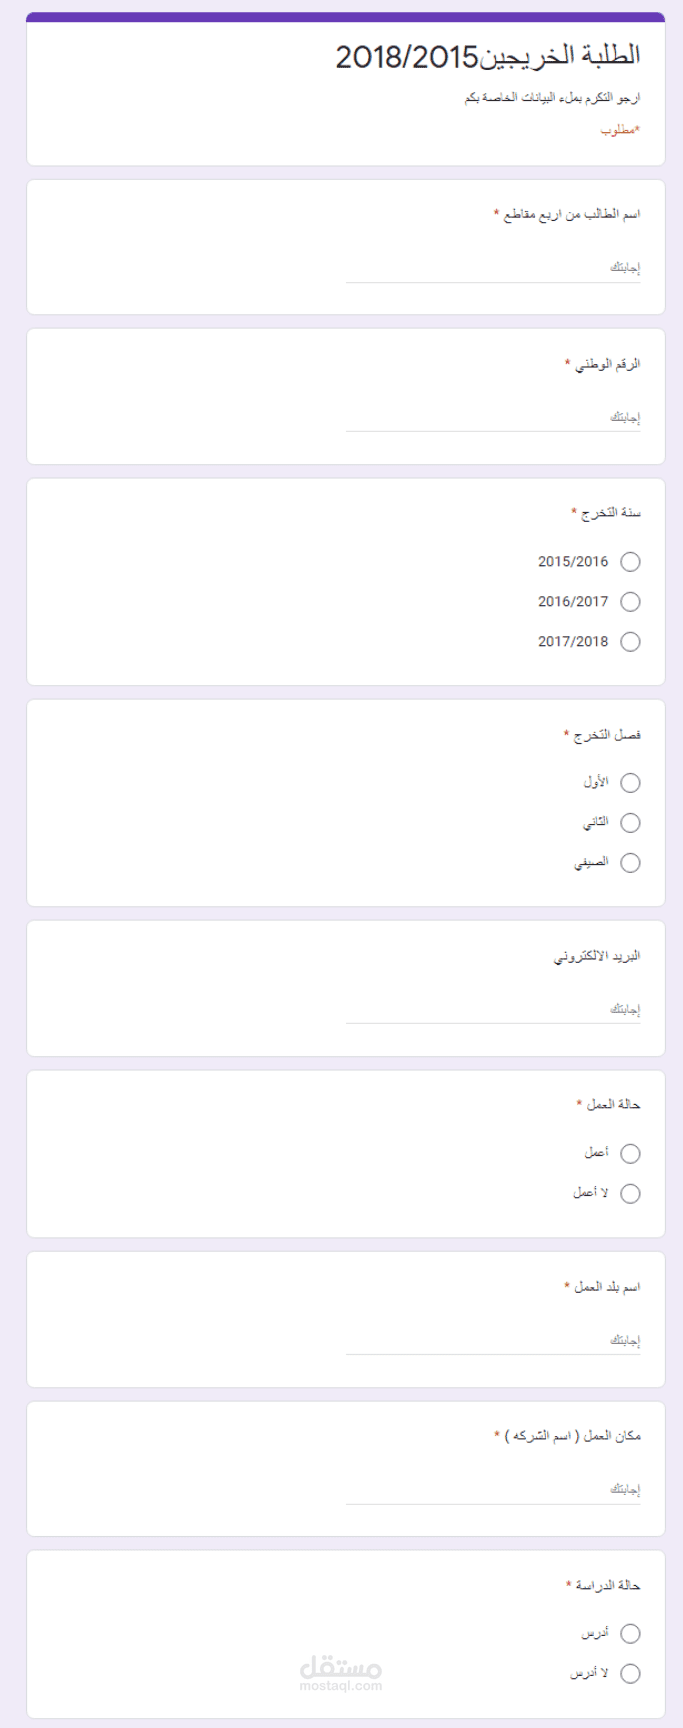The height and width of the screenshot is (1728, 683).
Task: Focus the الرقم الوطني answer field
Action: [x=493, y=418]
